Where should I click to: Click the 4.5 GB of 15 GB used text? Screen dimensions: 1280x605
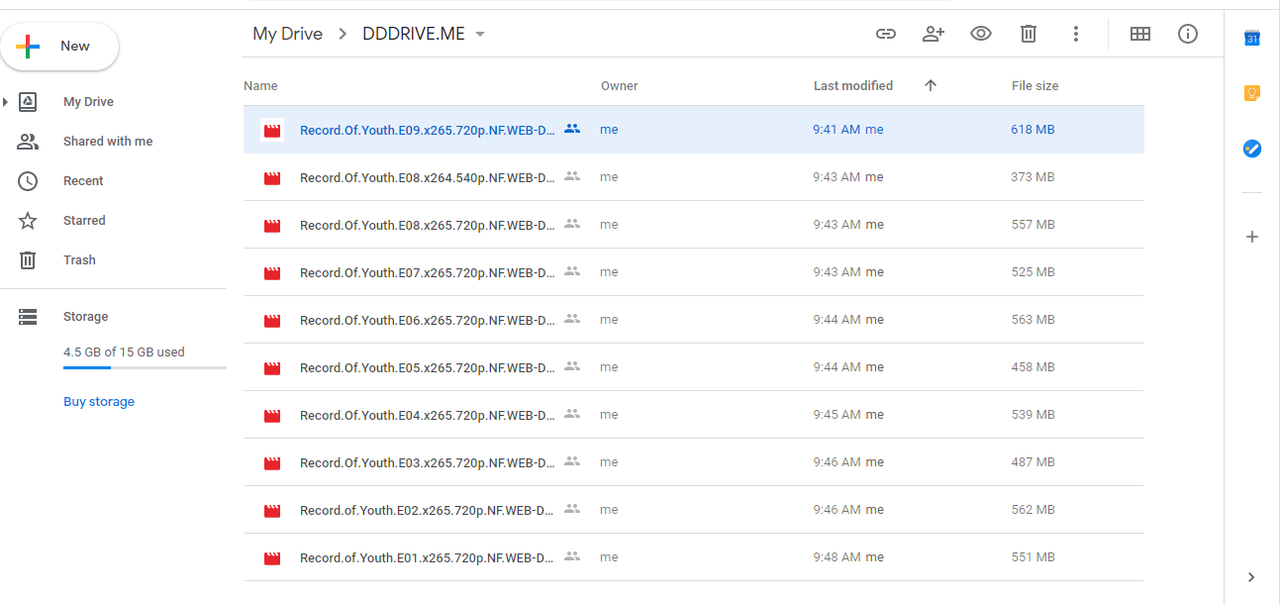[124, 352]
